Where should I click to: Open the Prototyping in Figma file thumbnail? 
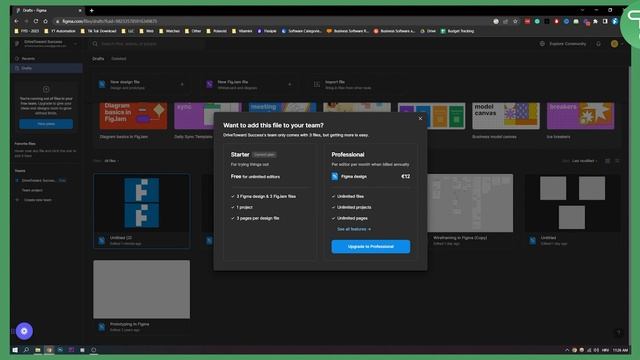142,289
